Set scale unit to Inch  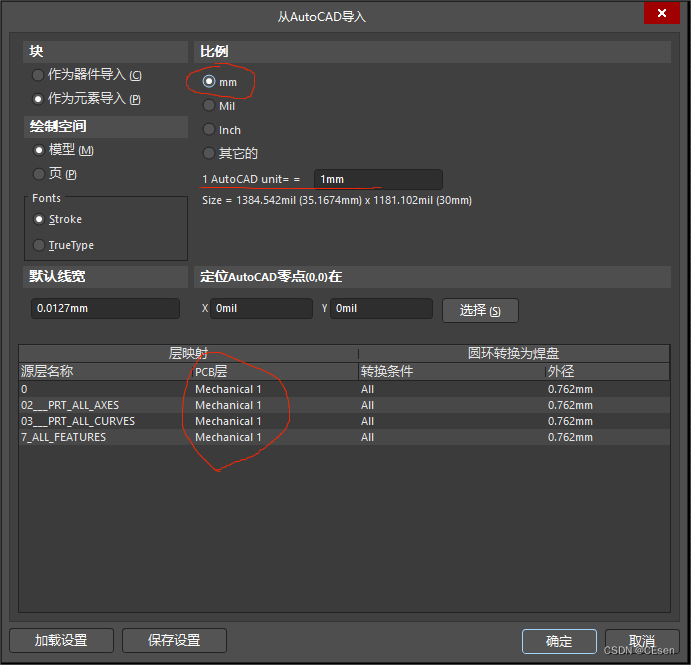click(209, 129)
